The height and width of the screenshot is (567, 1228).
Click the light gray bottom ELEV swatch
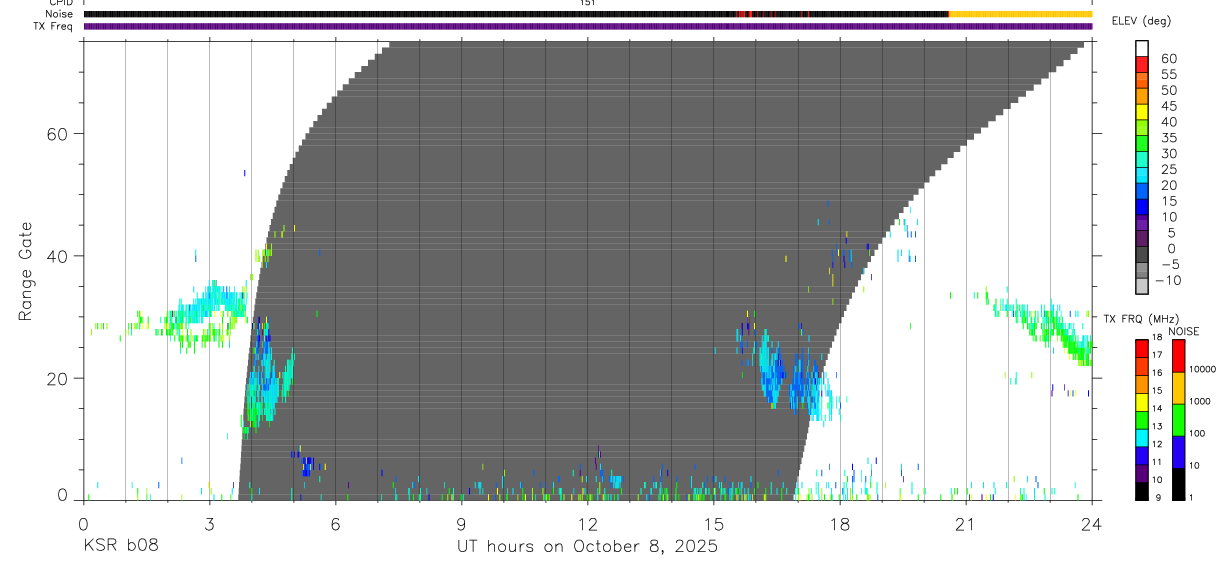1142,286
